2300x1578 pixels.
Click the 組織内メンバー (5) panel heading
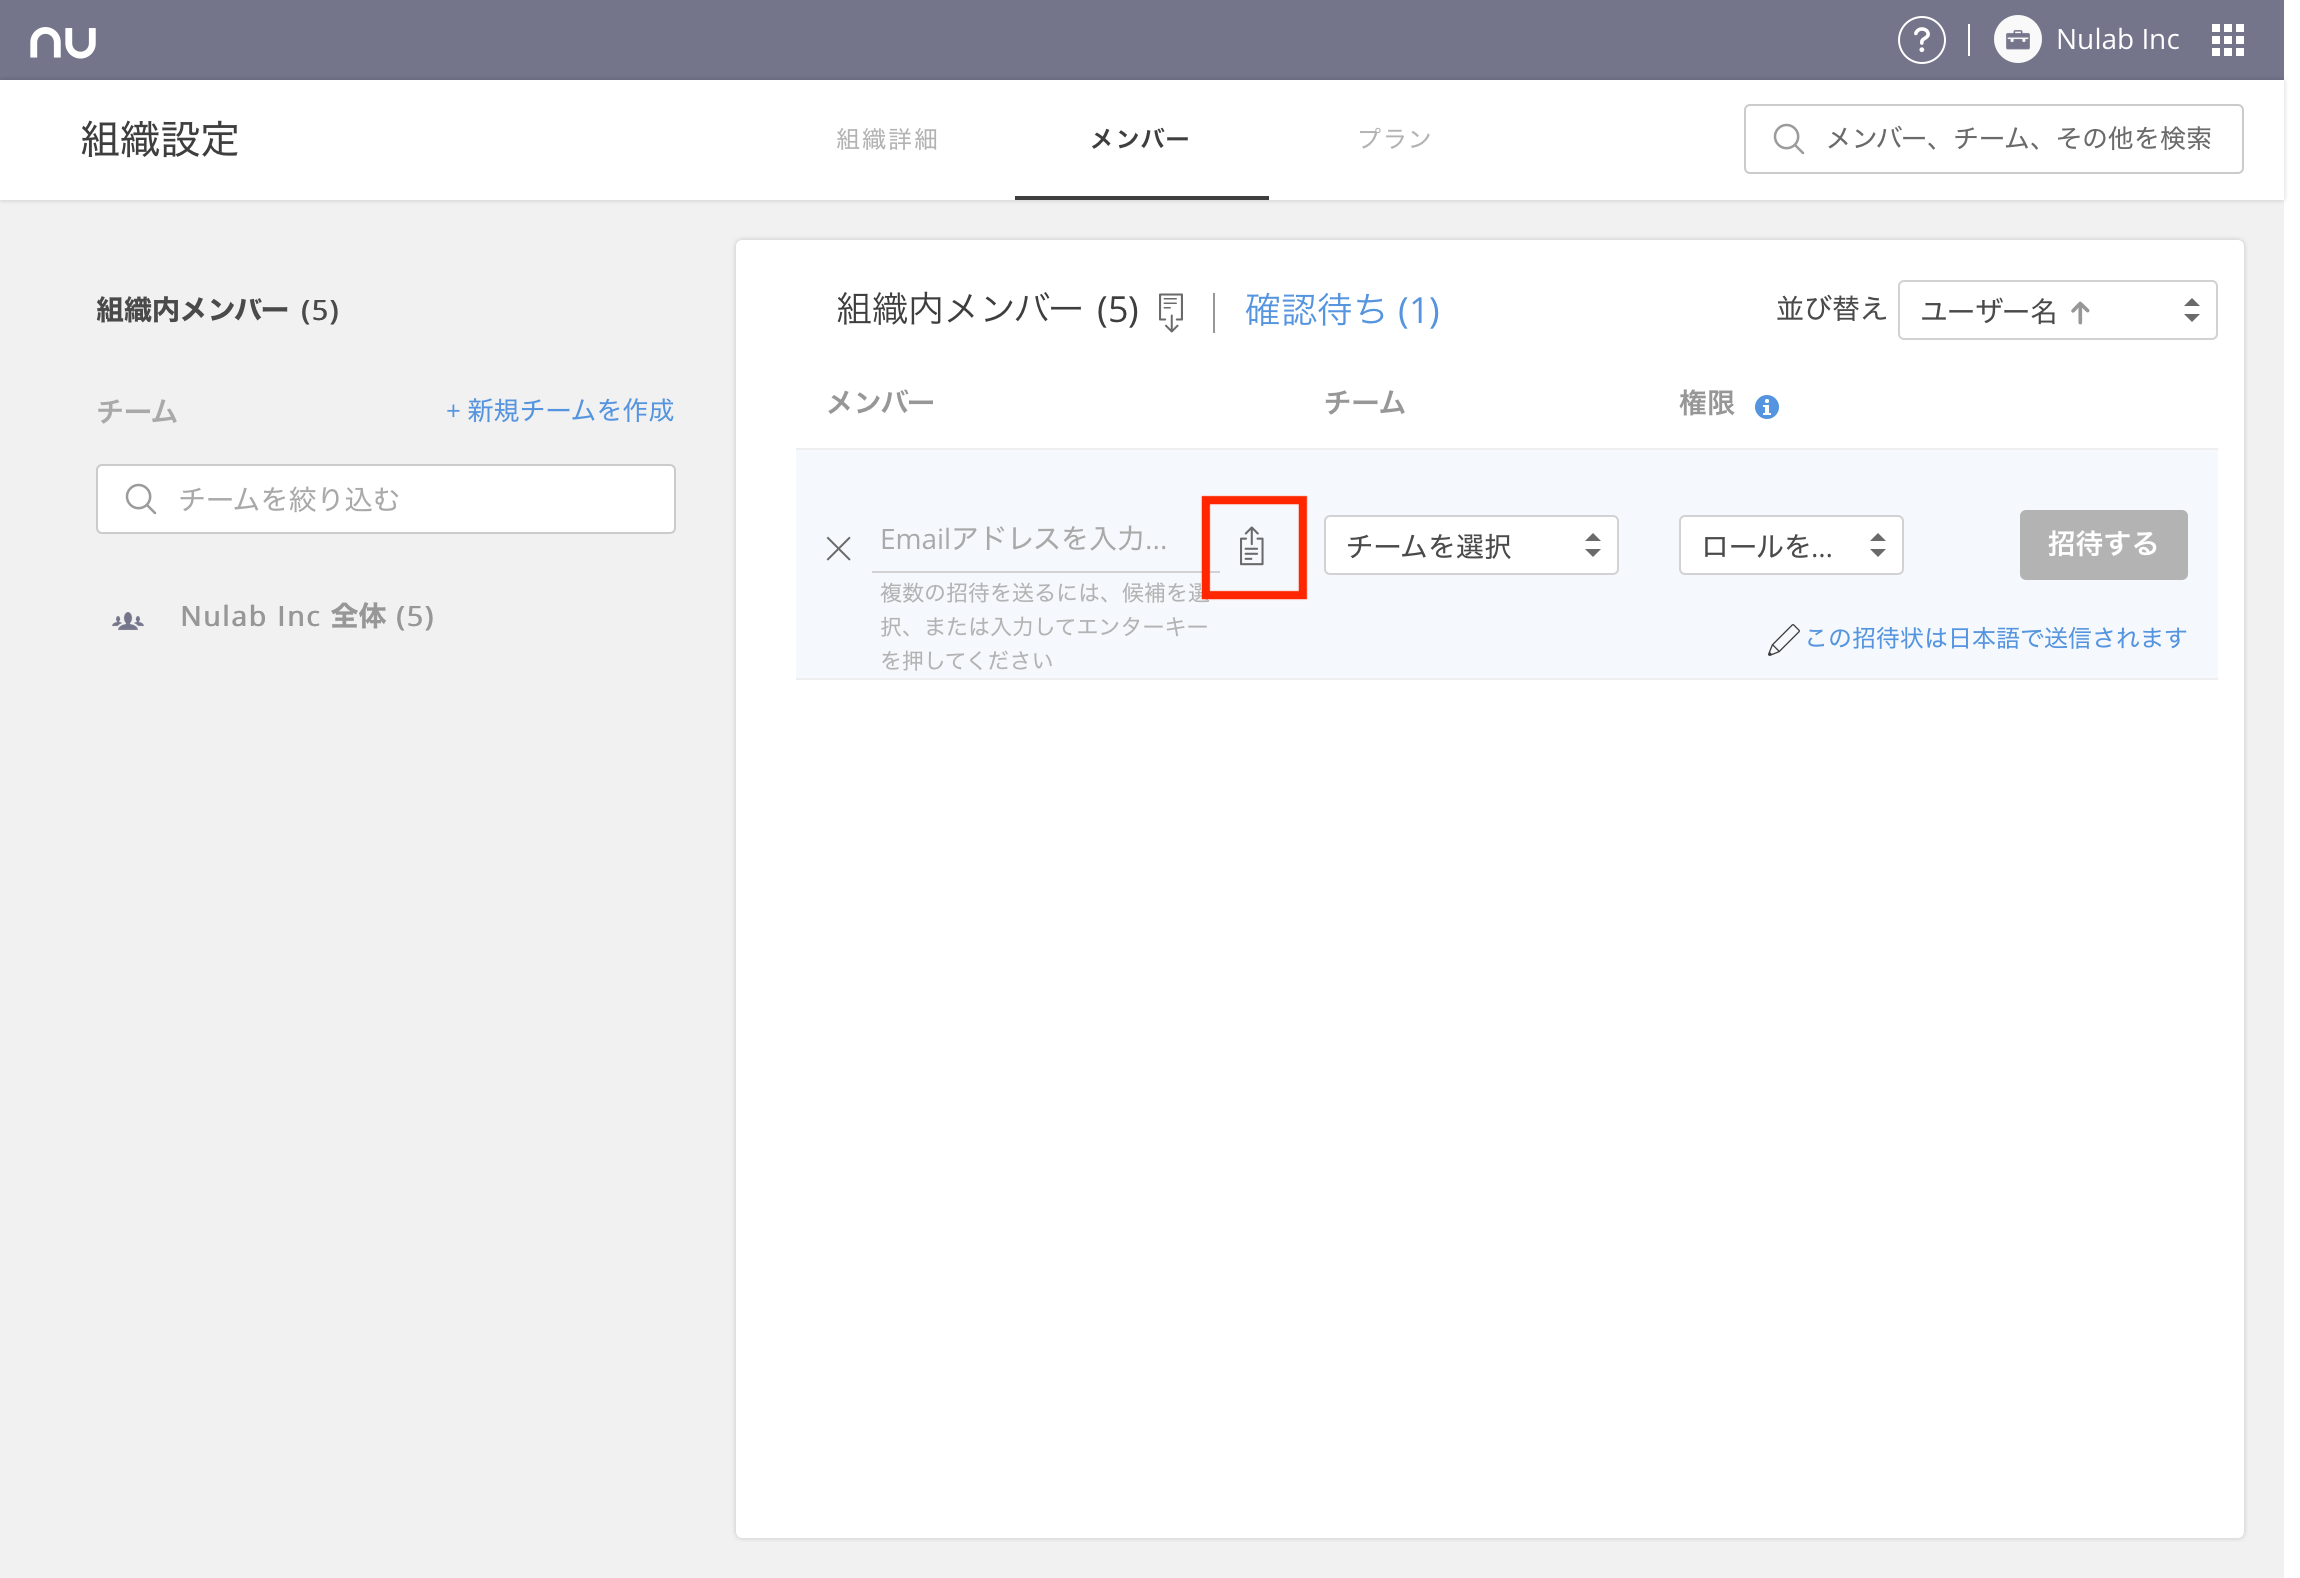pos(987,311)
